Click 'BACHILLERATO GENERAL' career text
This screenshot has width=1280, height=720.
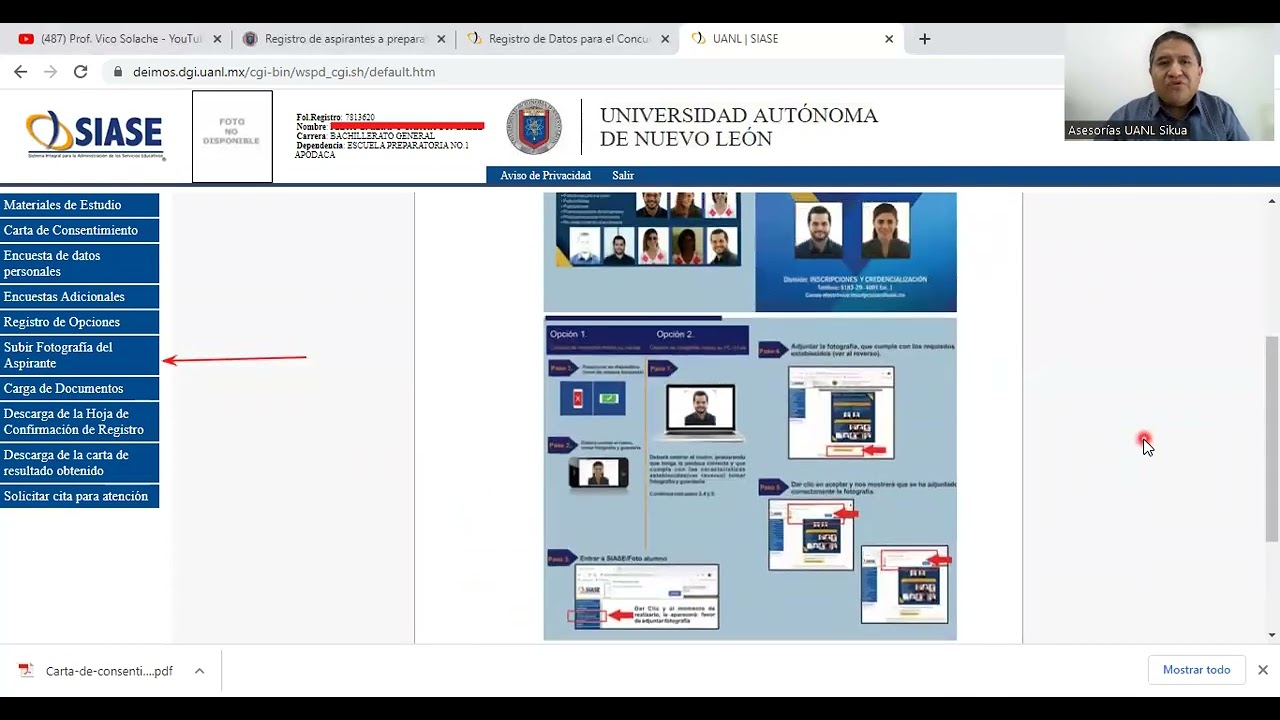pos(382,136)
